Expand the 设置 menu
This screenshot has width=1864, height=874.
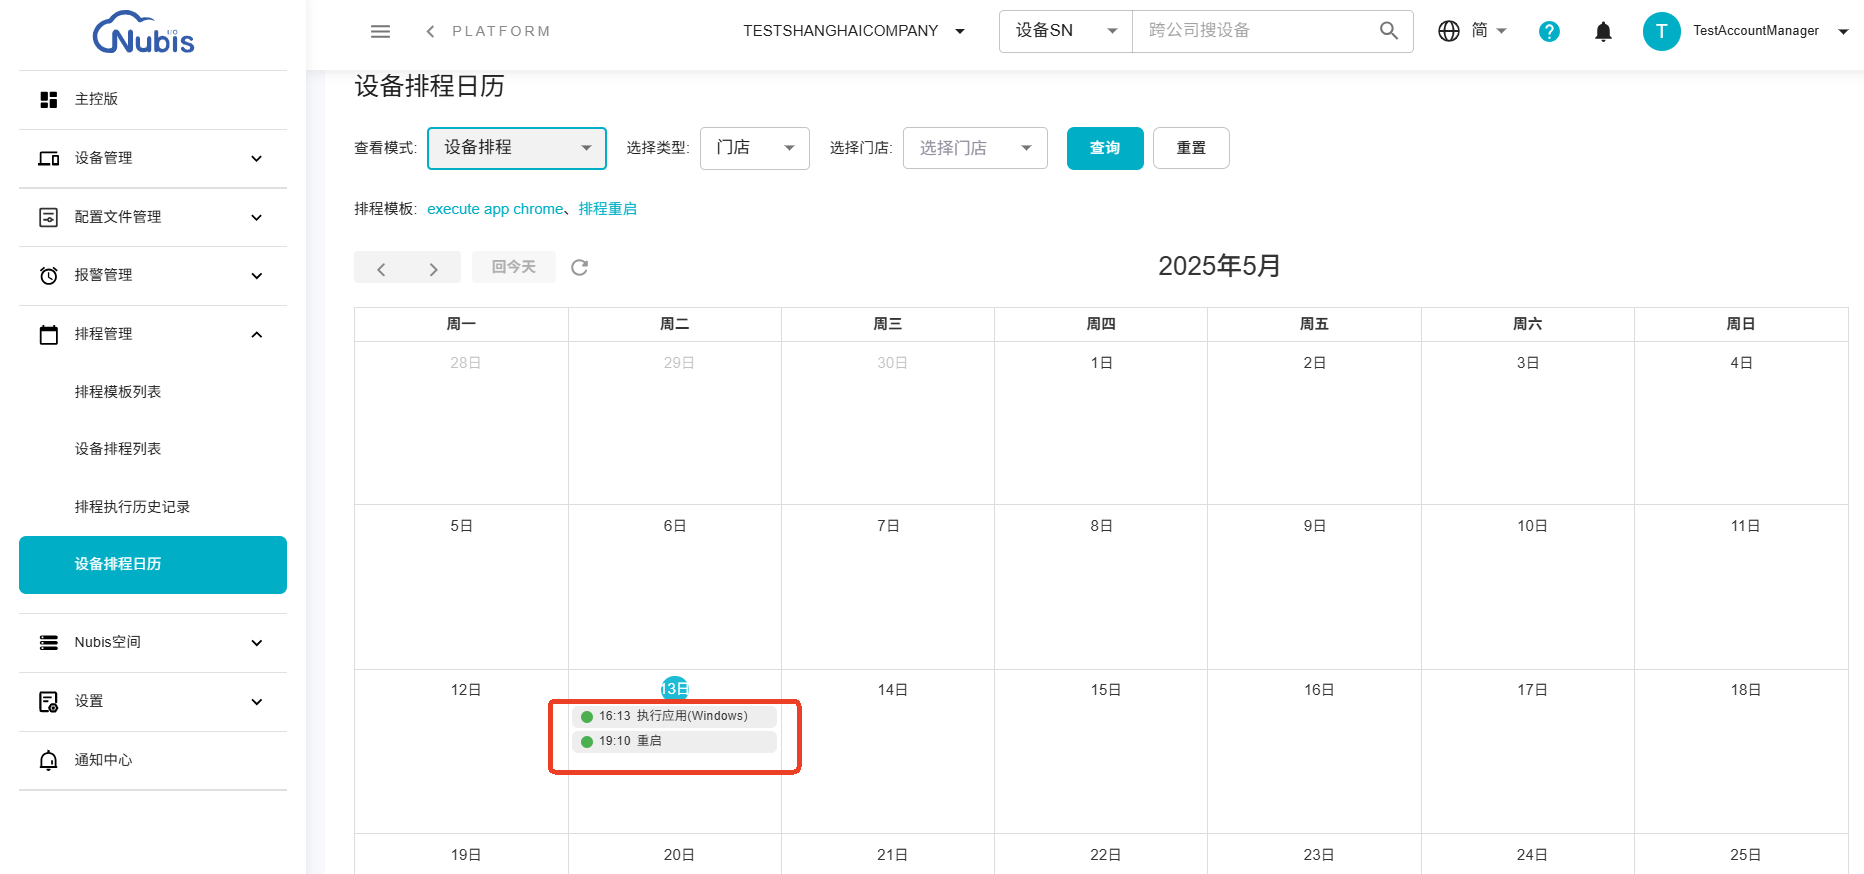(257, 701)
